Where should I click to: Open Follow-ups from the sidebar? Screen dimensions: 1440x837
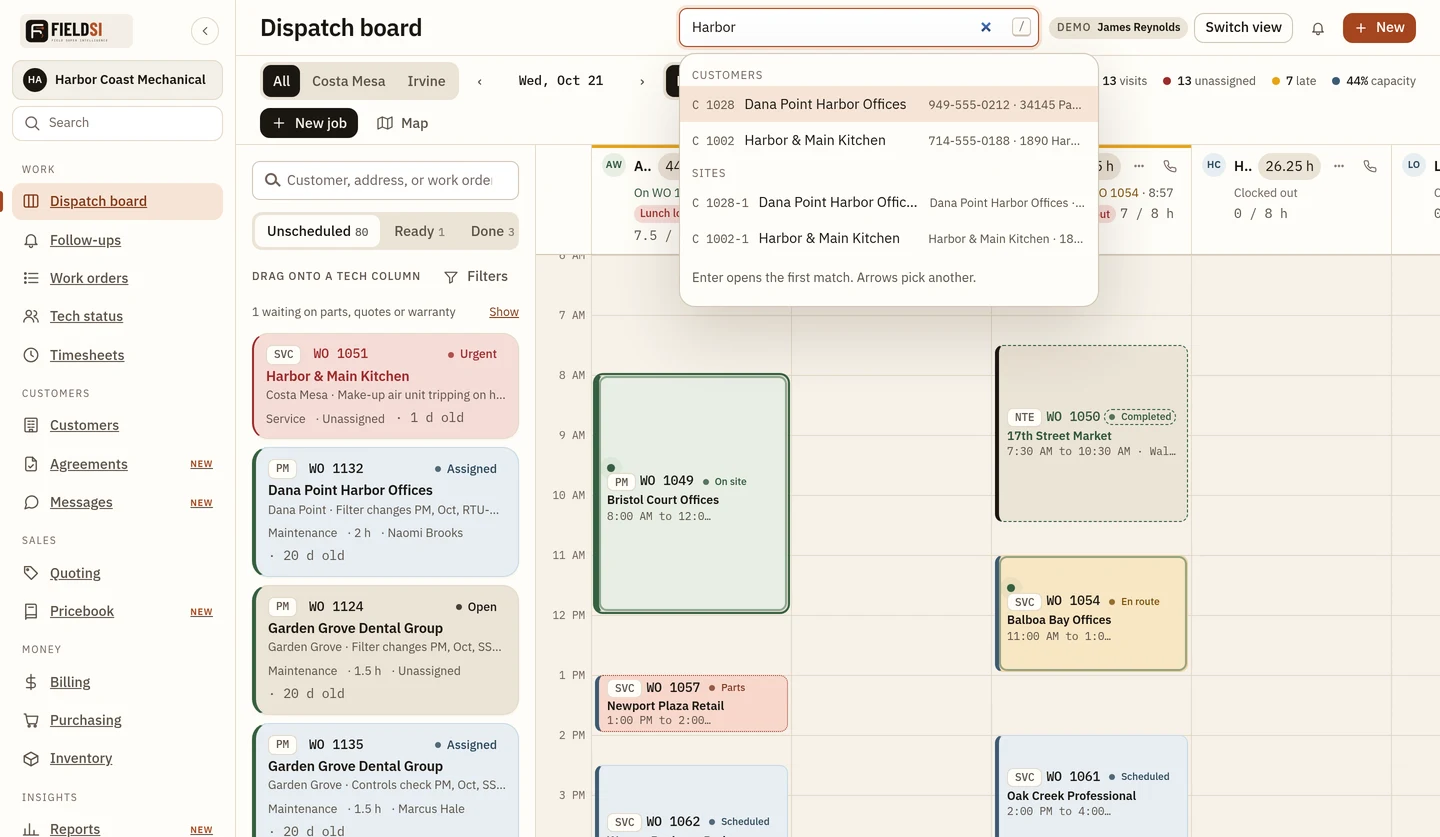[x=85, y=240]
